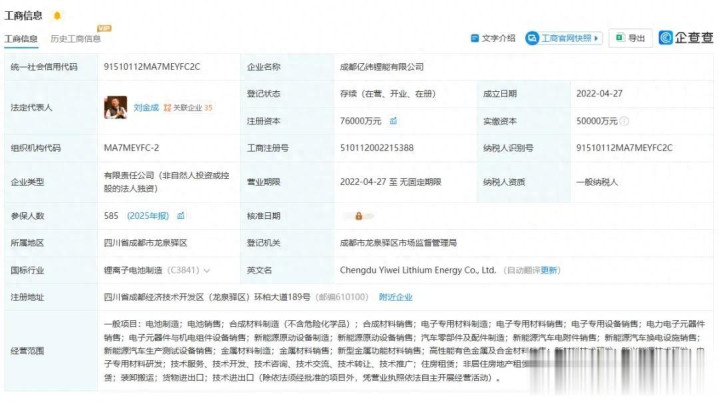Select Chengdu Yiwei Lithium Energy Co., Ltd. text
719x402 pixels.
click(x=418, y=270)
